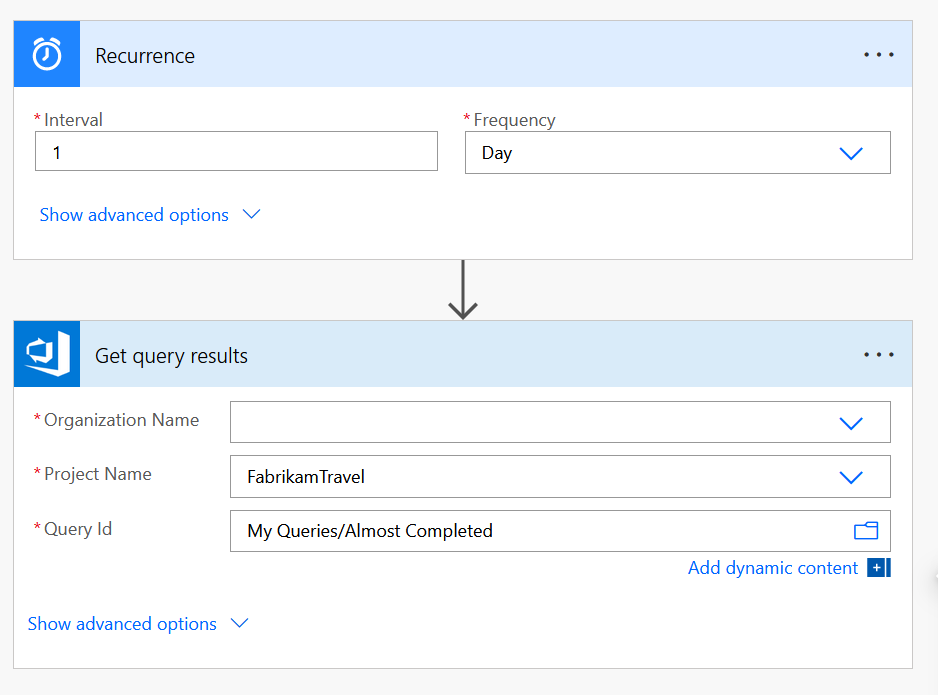Image resolution: width=938 pixels, height=695 pixels.
Task: Open the Frequency dropdown showing Day
Action: pyautogui.click(x=850, y=153)
